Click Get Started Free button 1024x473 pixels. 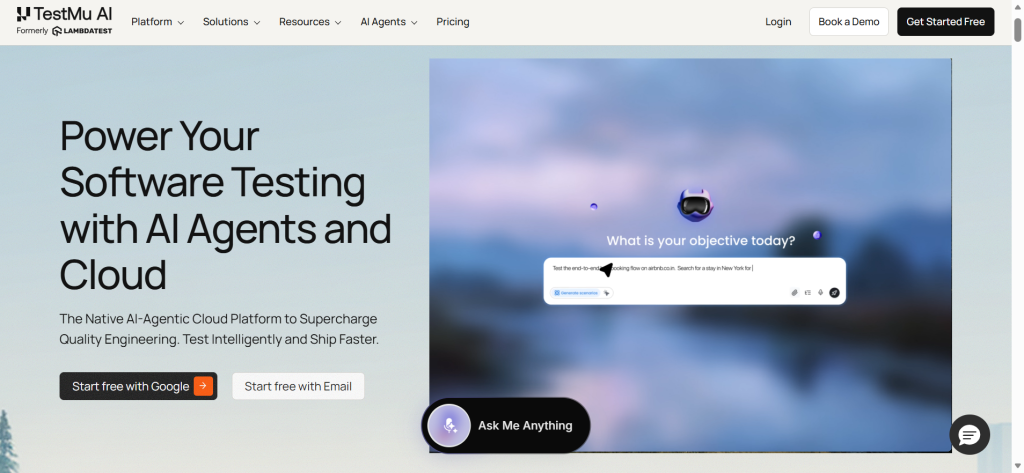pos(945,22)
